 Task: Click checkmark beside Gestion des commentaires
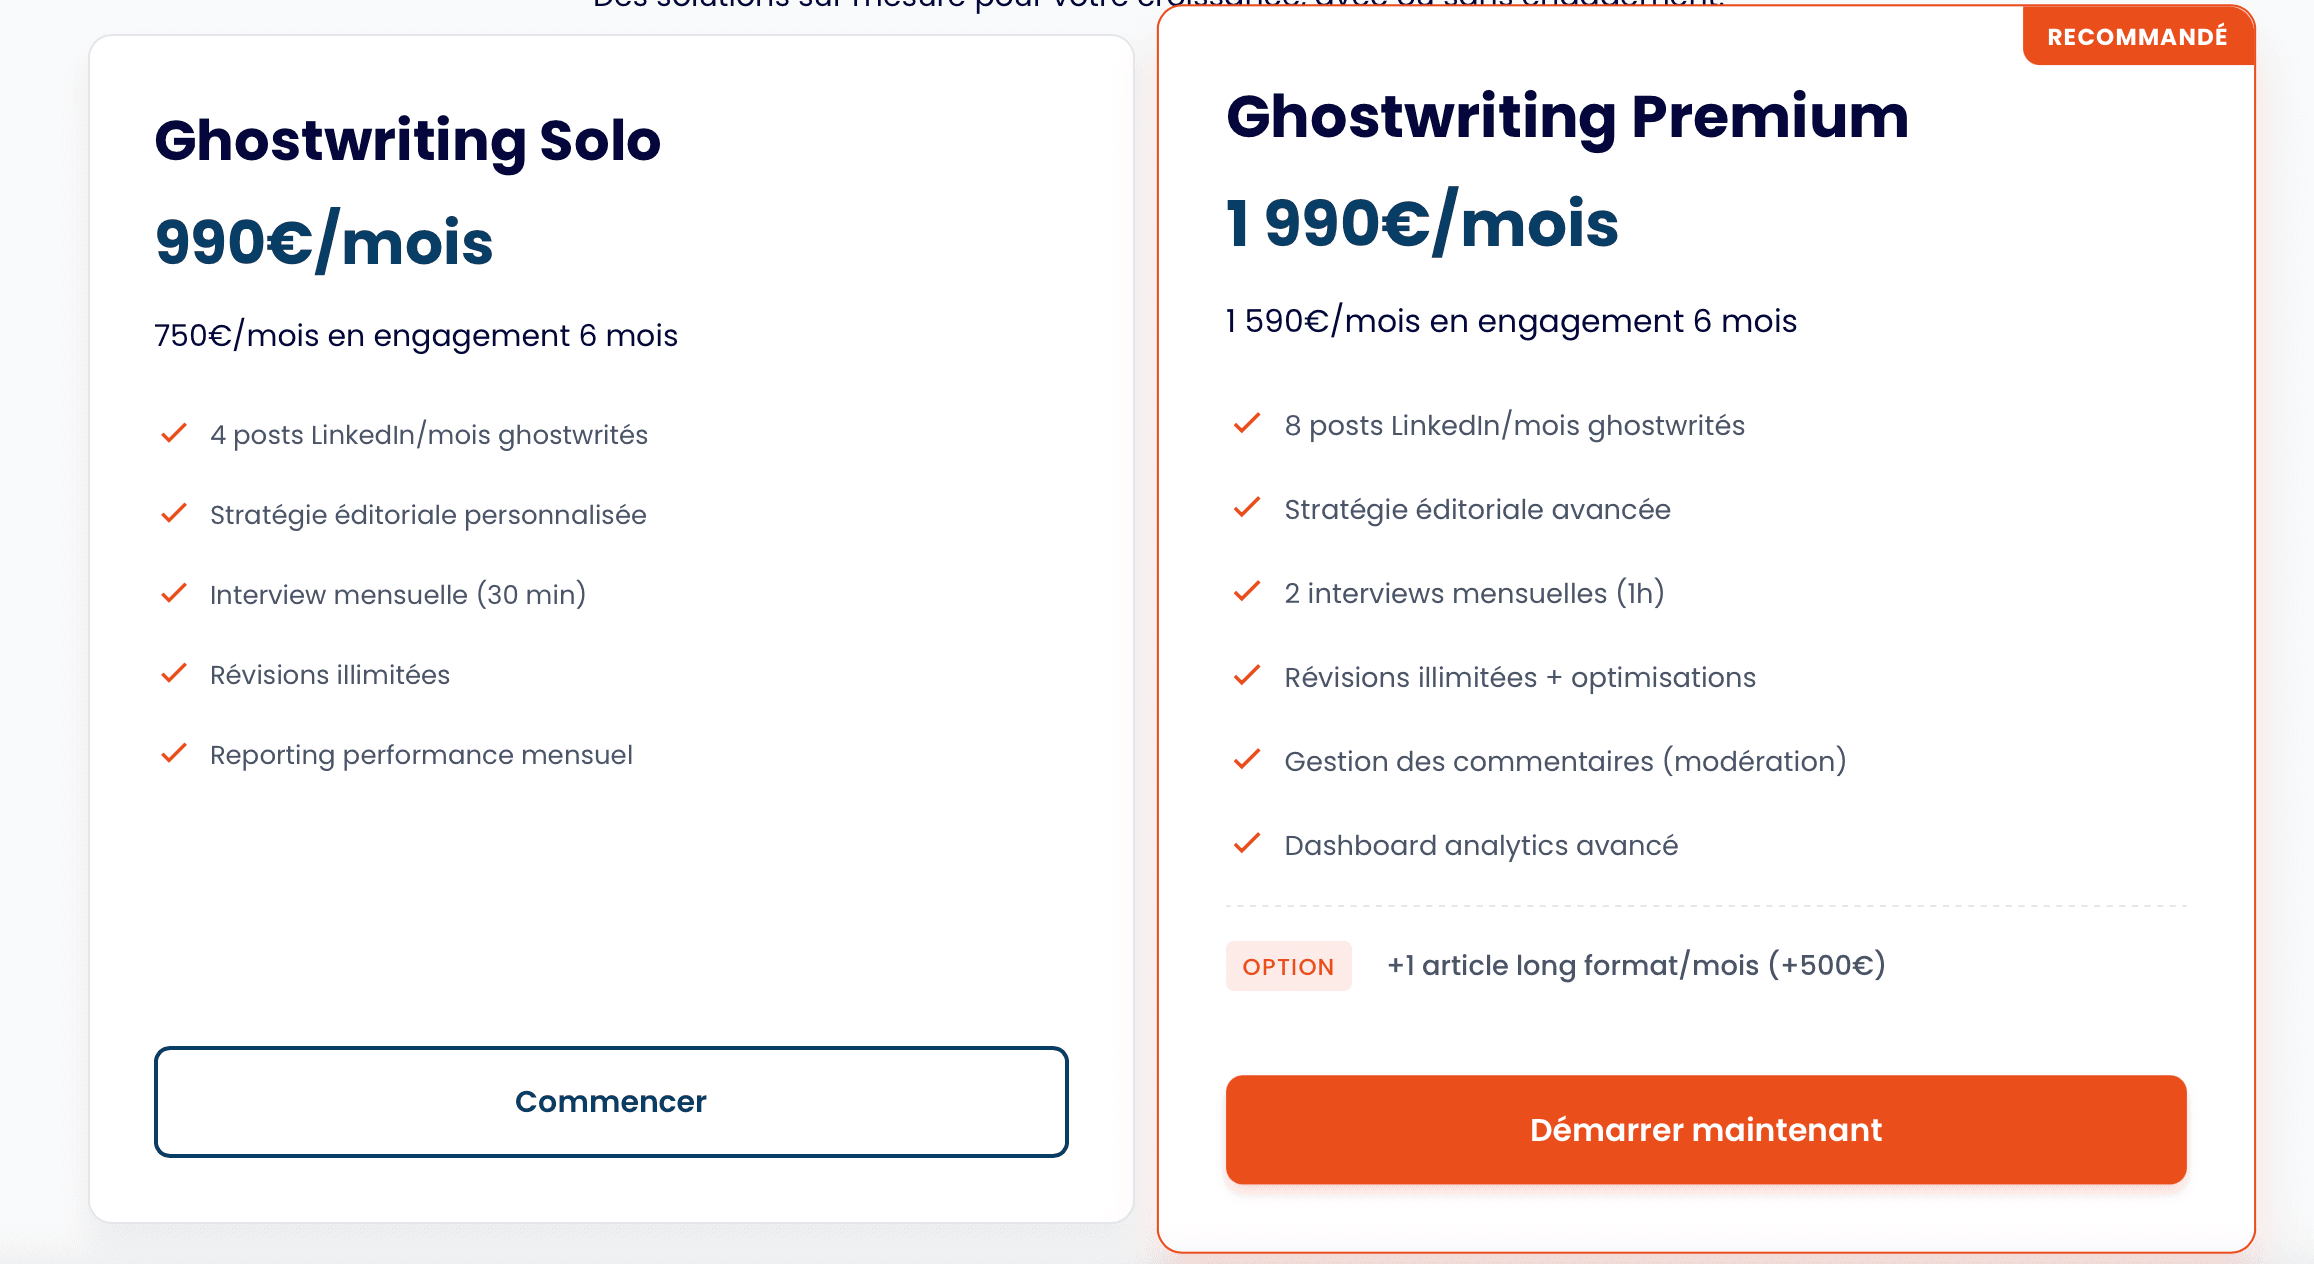[1247, 760]
